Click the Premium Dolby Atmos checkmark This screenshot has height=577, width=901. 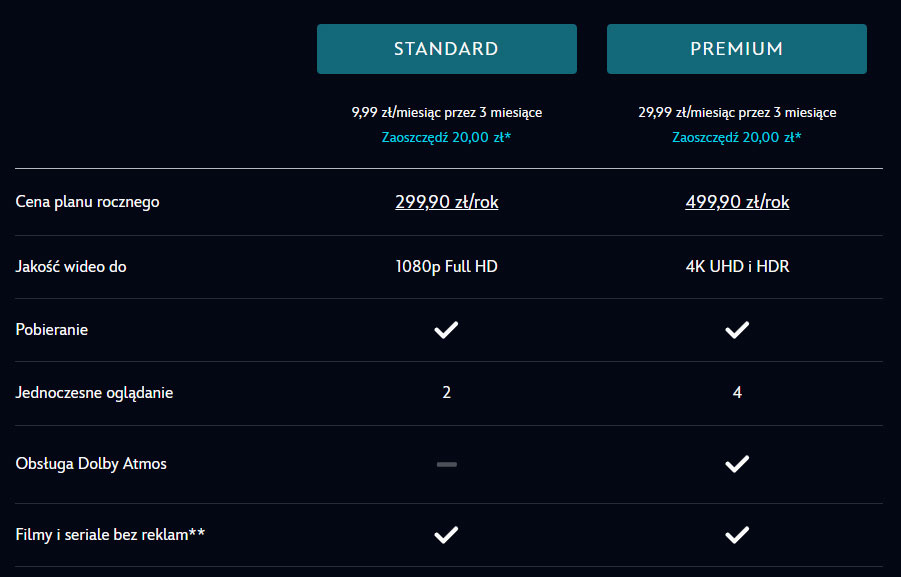(x=737, y=464)
